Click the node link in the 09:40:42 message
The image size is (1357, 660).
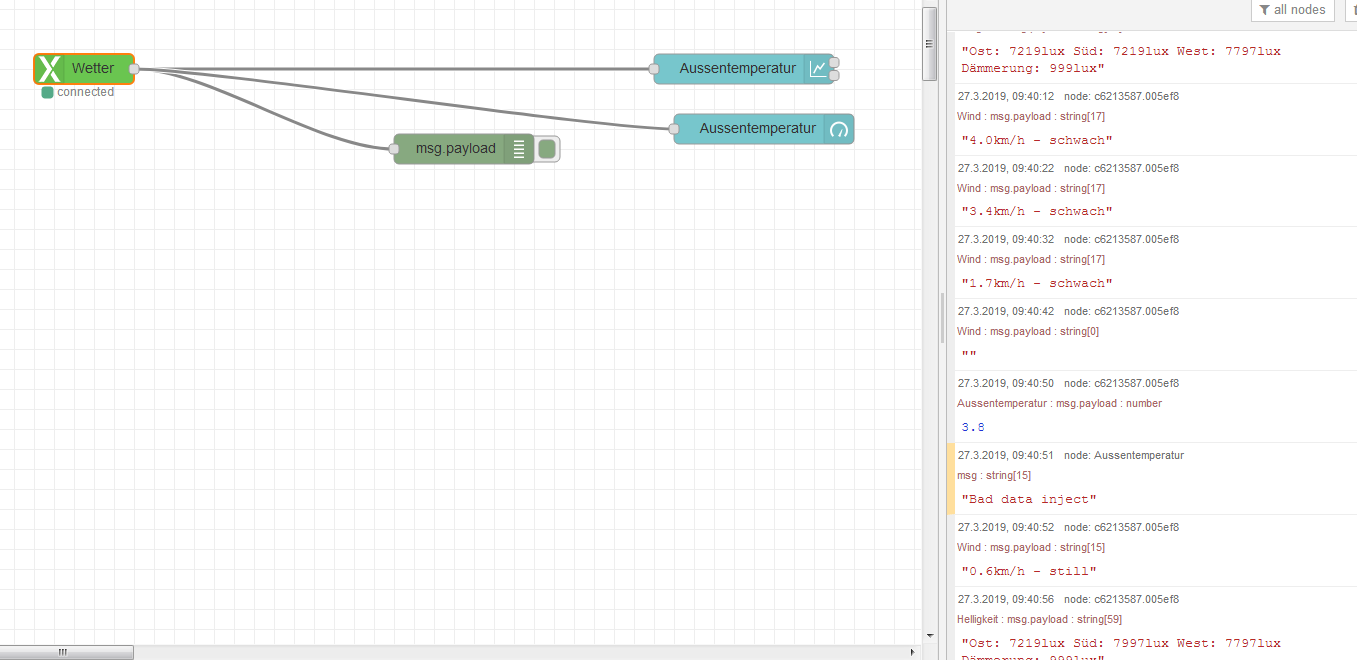(x=1121, y=312)
